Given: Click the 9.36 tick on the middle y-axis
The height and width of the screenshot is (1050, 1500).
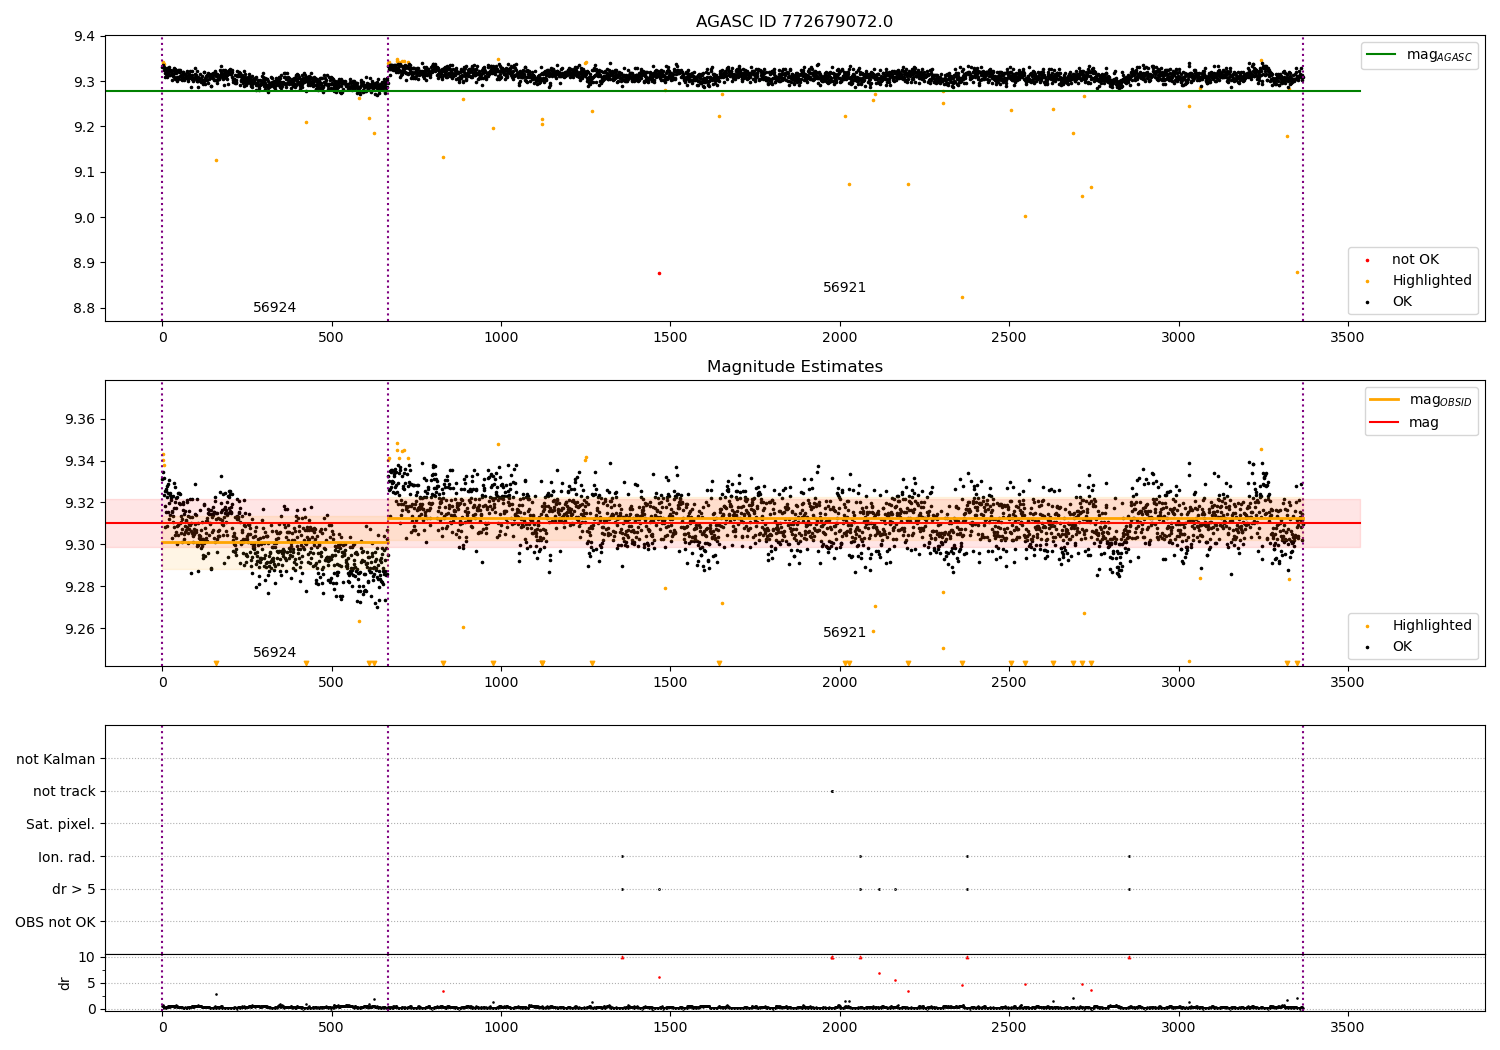Looking at the screenshot, I should coord(81,420).
